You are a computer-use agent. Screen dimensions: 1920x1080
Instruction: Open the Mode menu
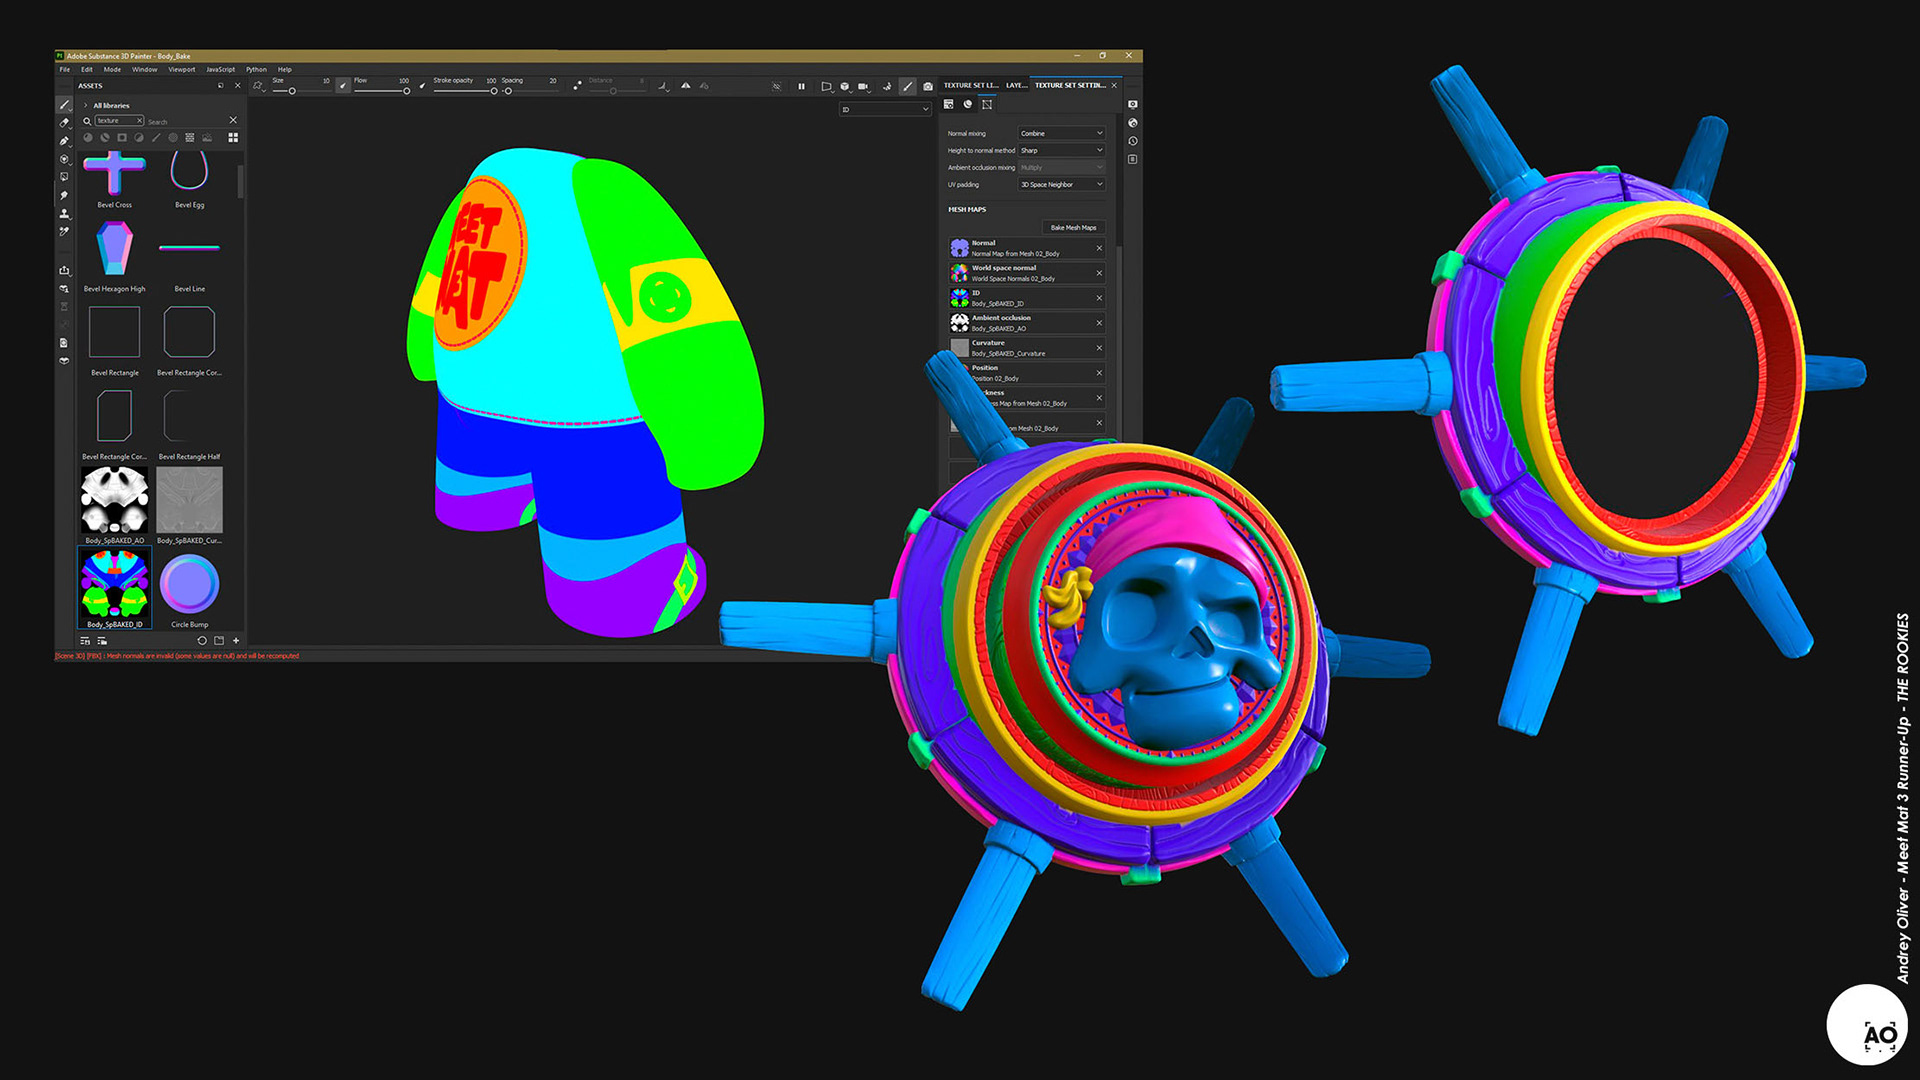point(112,70)
